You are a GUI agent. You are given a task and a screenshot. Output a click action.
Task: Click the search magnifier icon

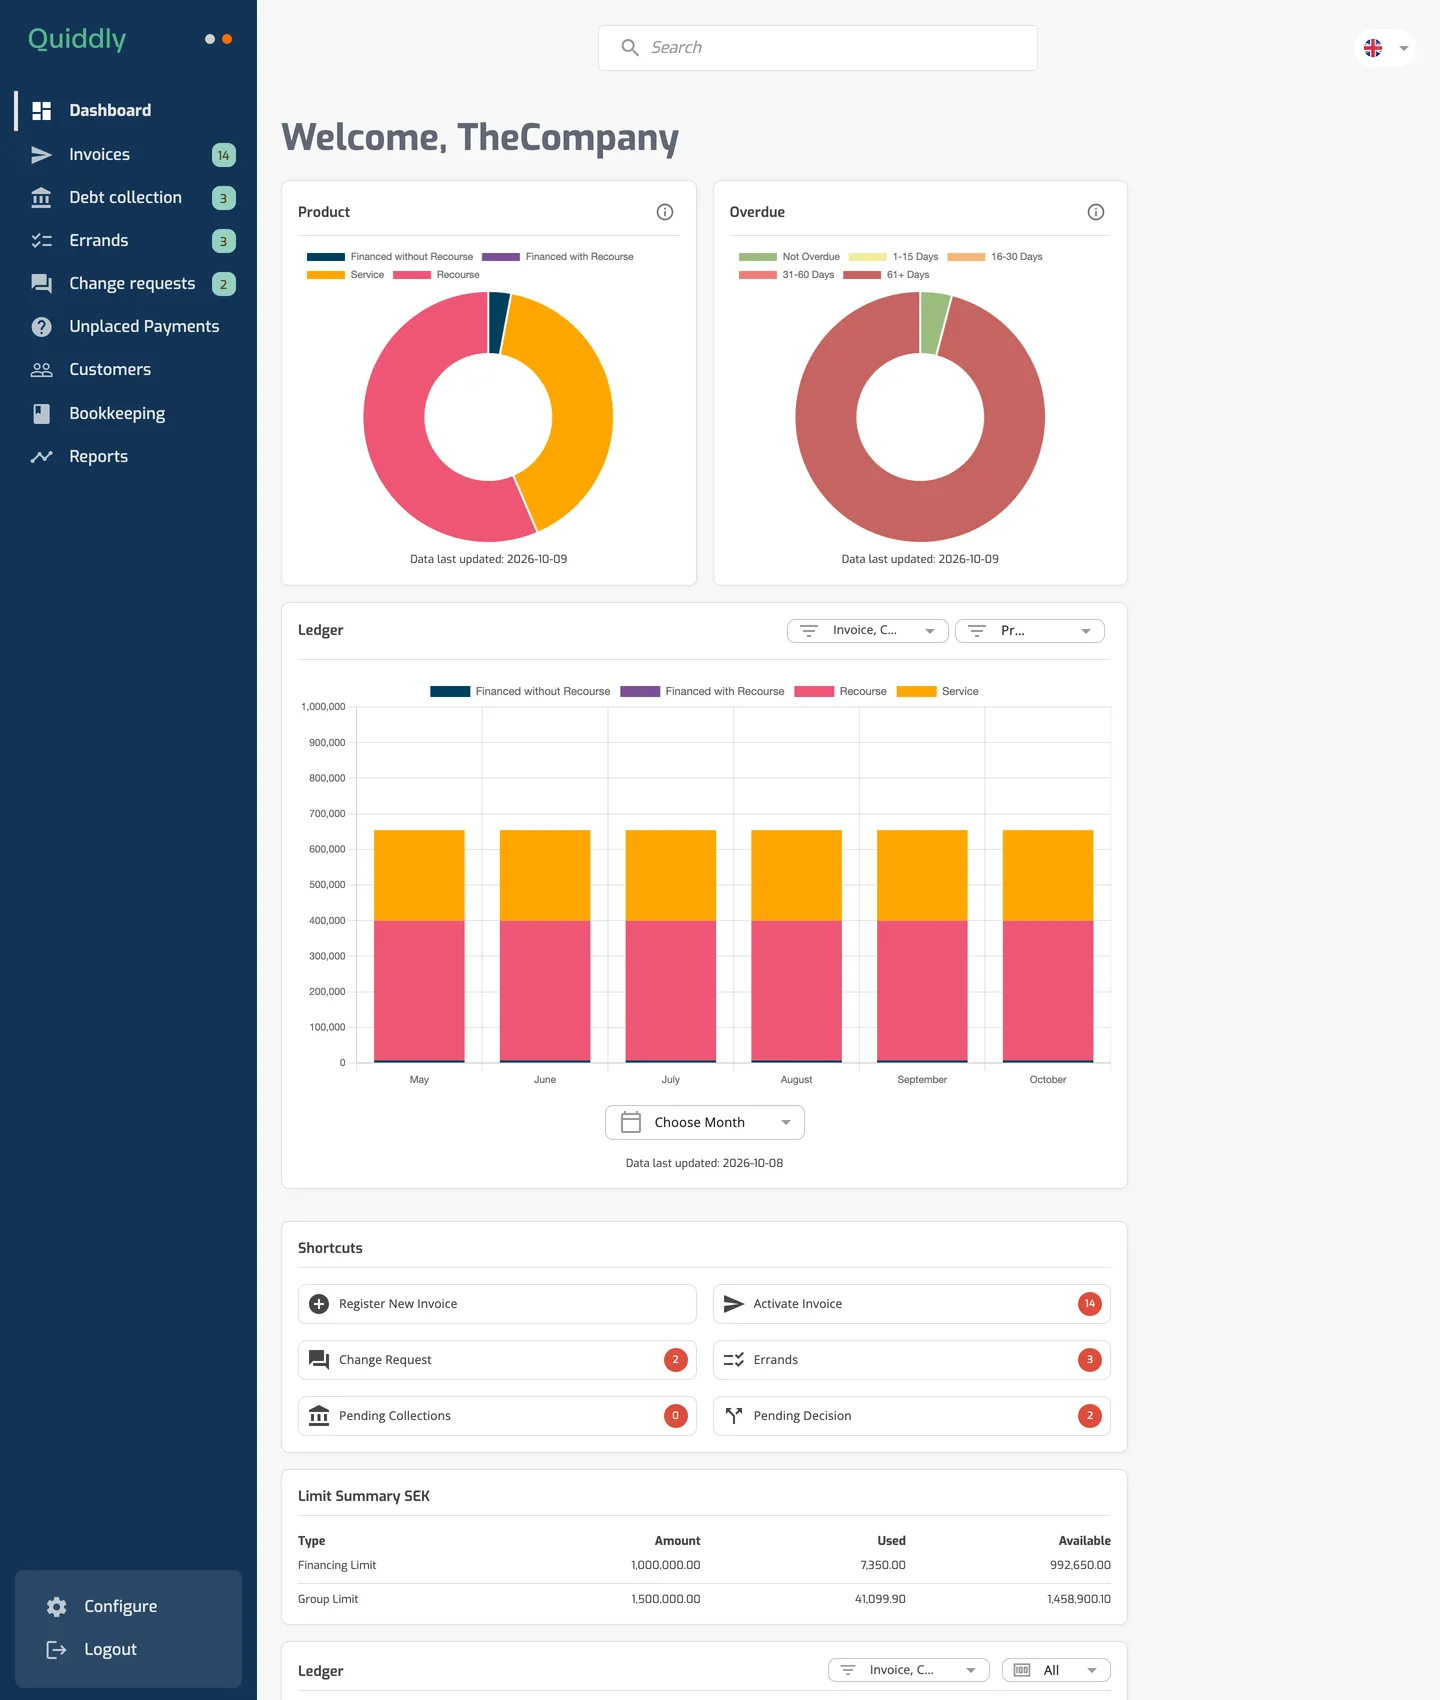point(630,48)
